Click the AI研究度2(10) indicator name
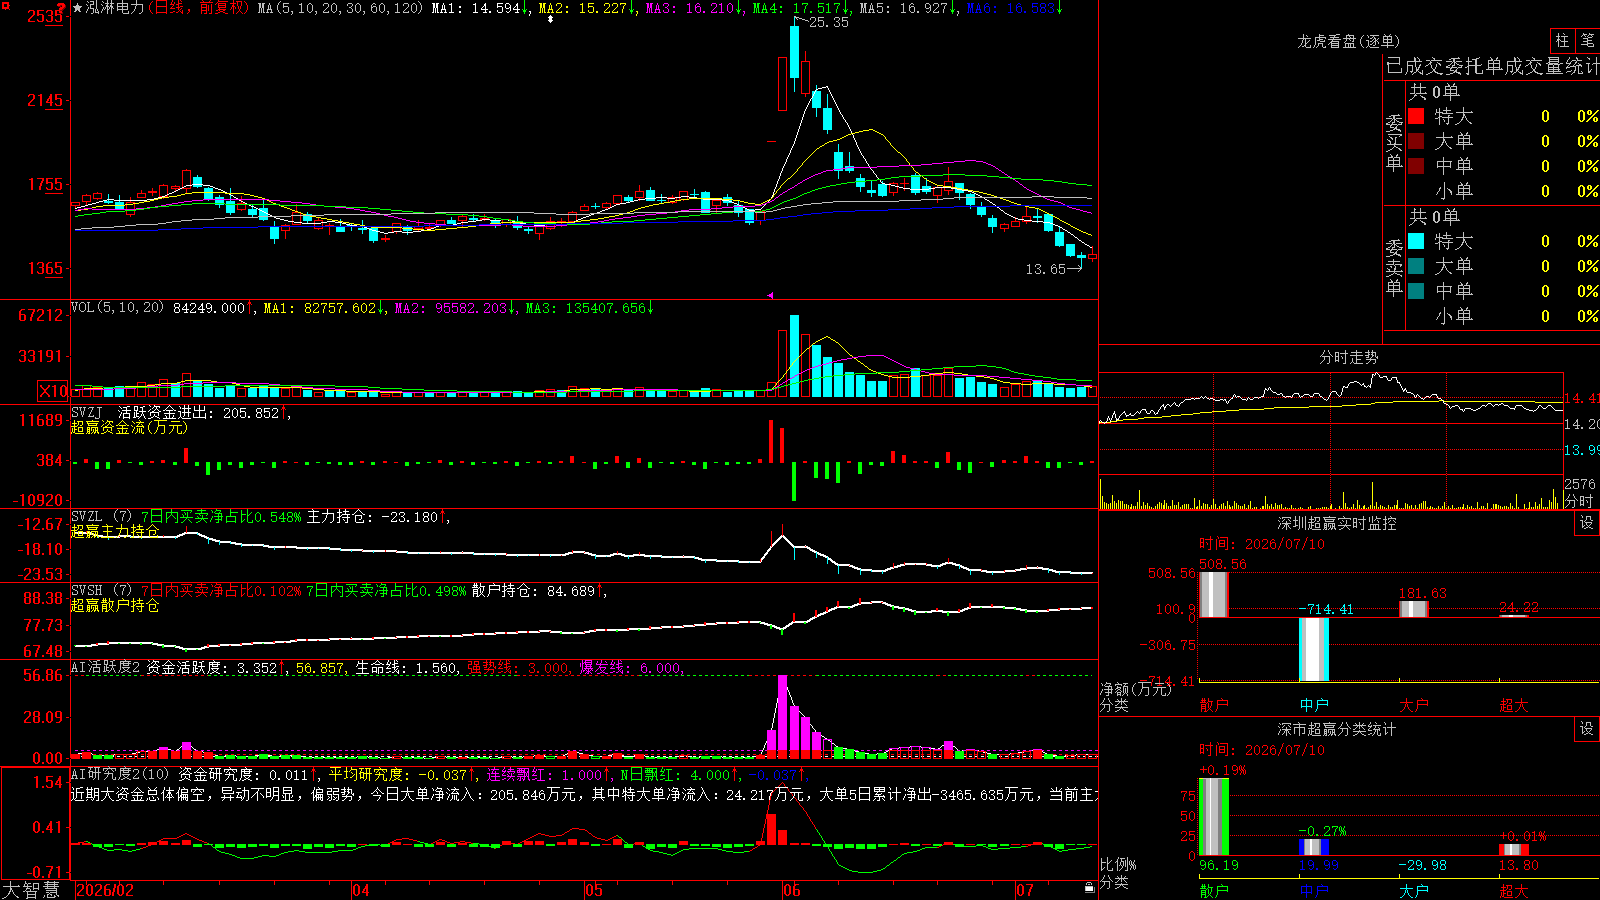The width and height of the screenshot is (1600, 900). [121, 774]
